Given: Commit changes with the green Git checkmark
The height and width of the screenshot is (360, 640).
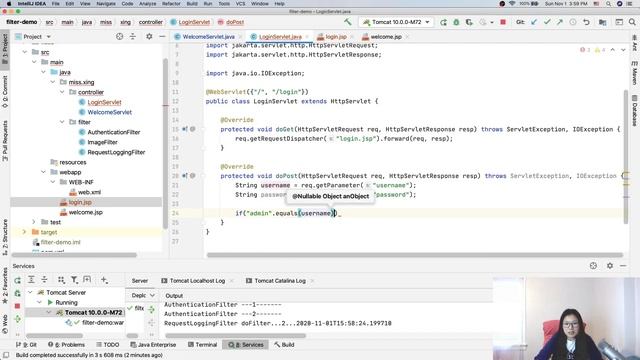Looking at the screenshot, I should (x=547, y=22).
